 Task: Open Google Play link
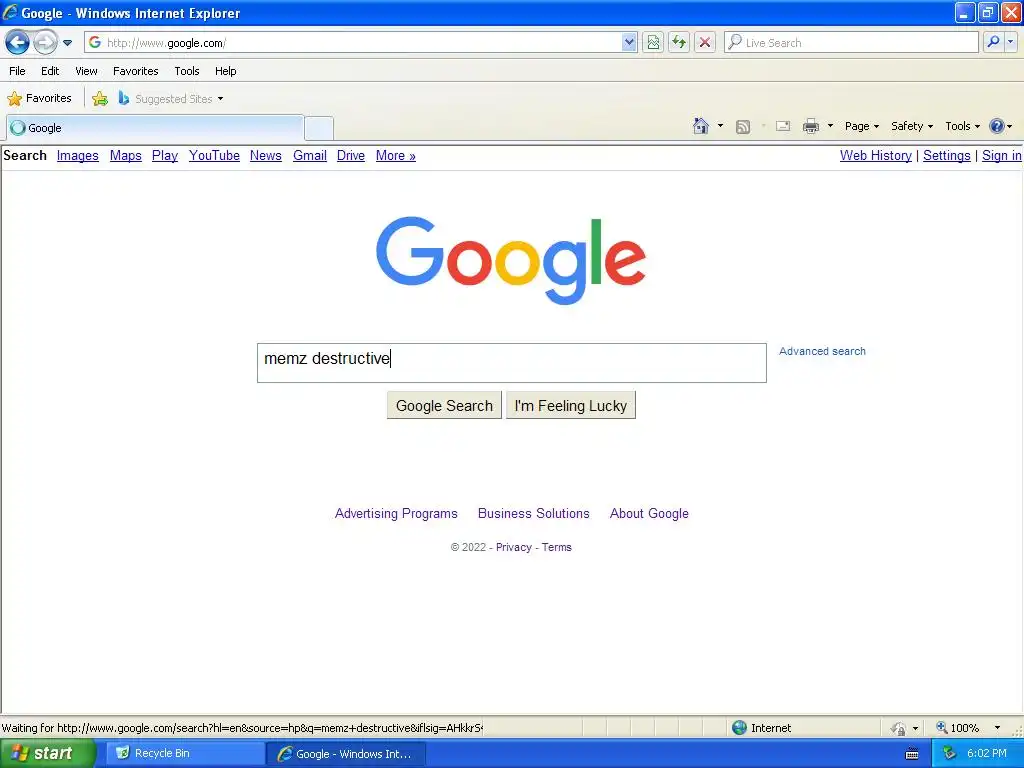point(165,155)
